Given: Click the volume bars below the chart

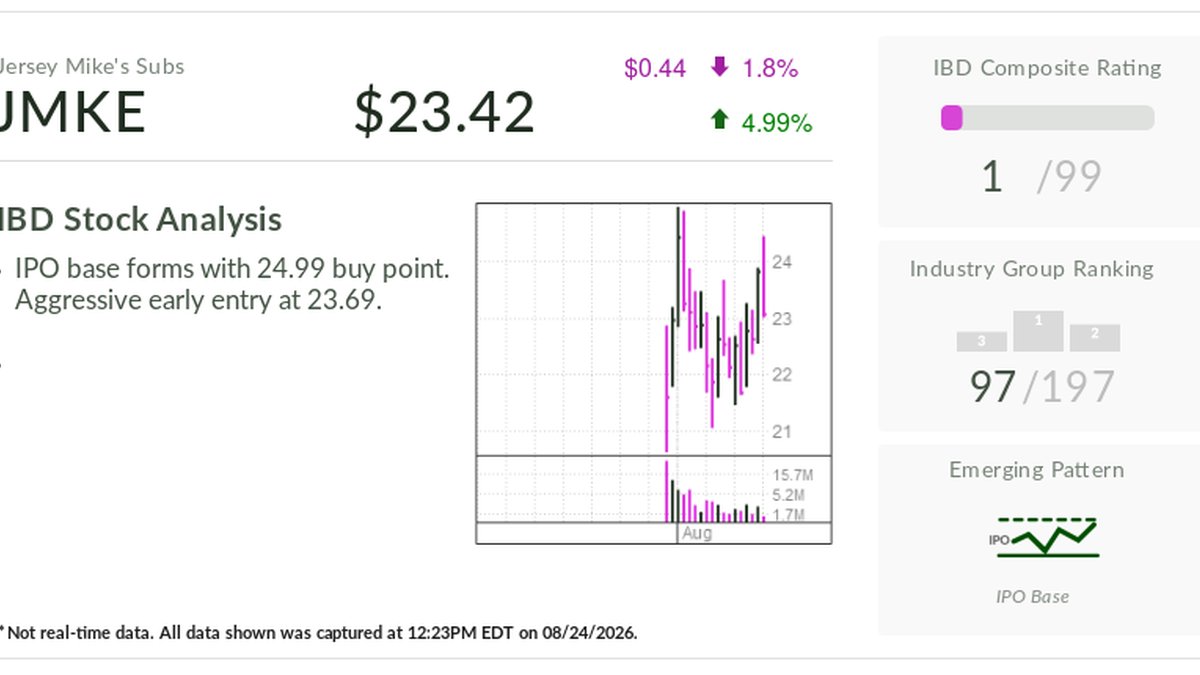Looking at the screenshot, I should click(716, 493).
